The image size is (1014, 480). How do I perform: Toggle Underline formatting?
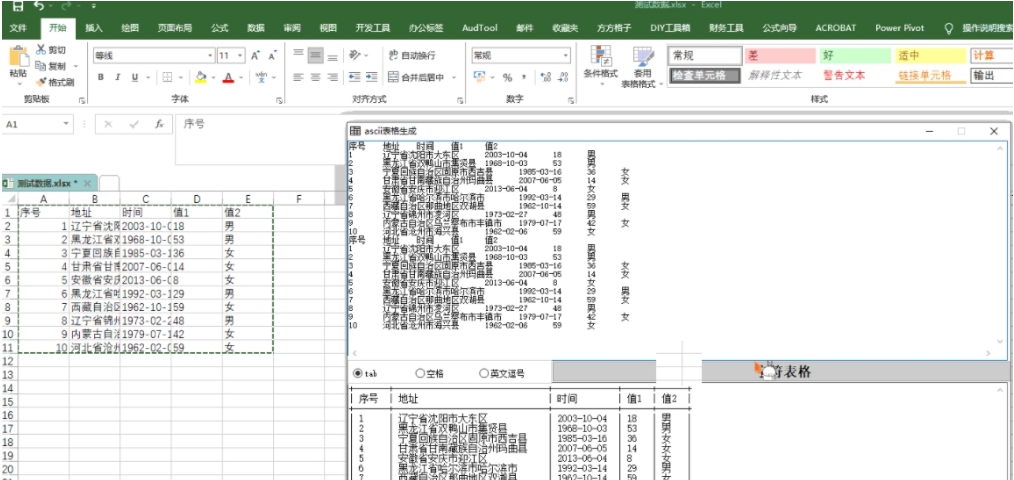[135, 77]
